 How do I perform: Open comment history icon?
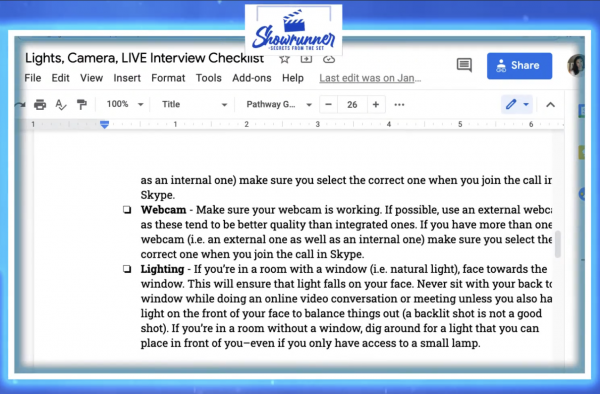coord(464,65)
